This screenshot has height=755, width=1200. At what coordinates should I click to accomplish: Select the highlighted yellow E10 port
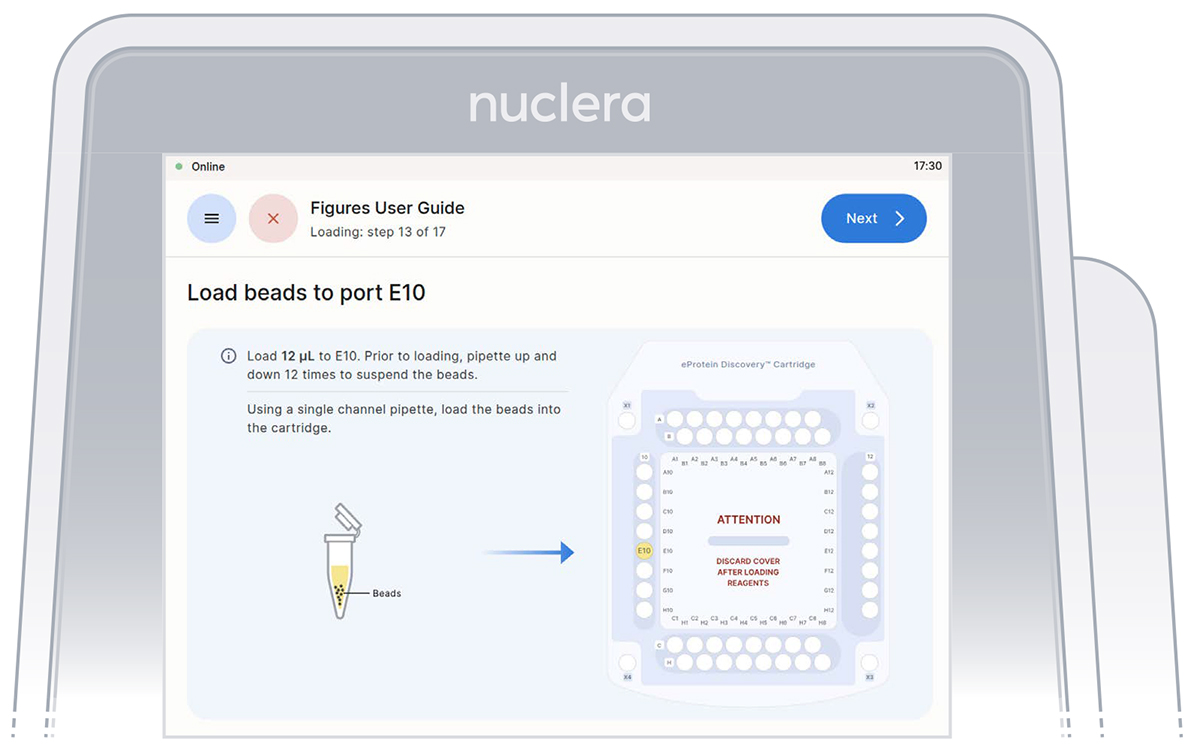[644, 551]
